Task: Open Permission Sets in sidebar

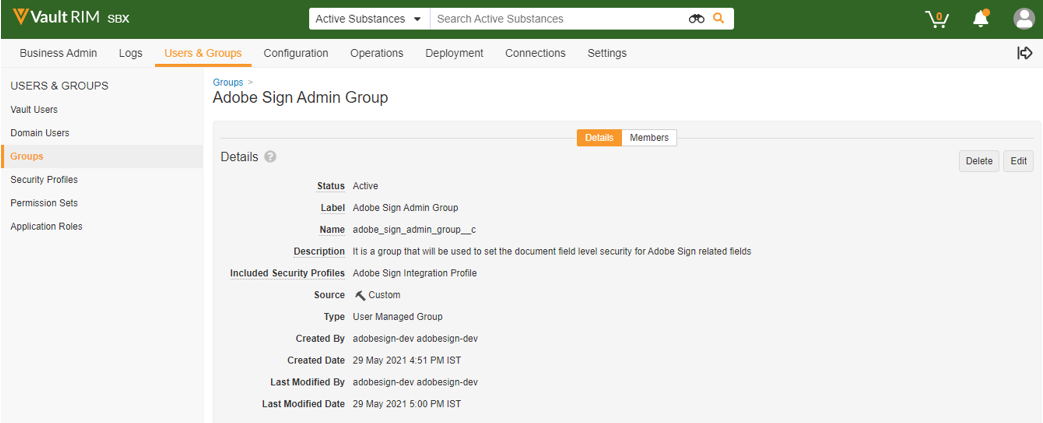Action: pos(44,203)
